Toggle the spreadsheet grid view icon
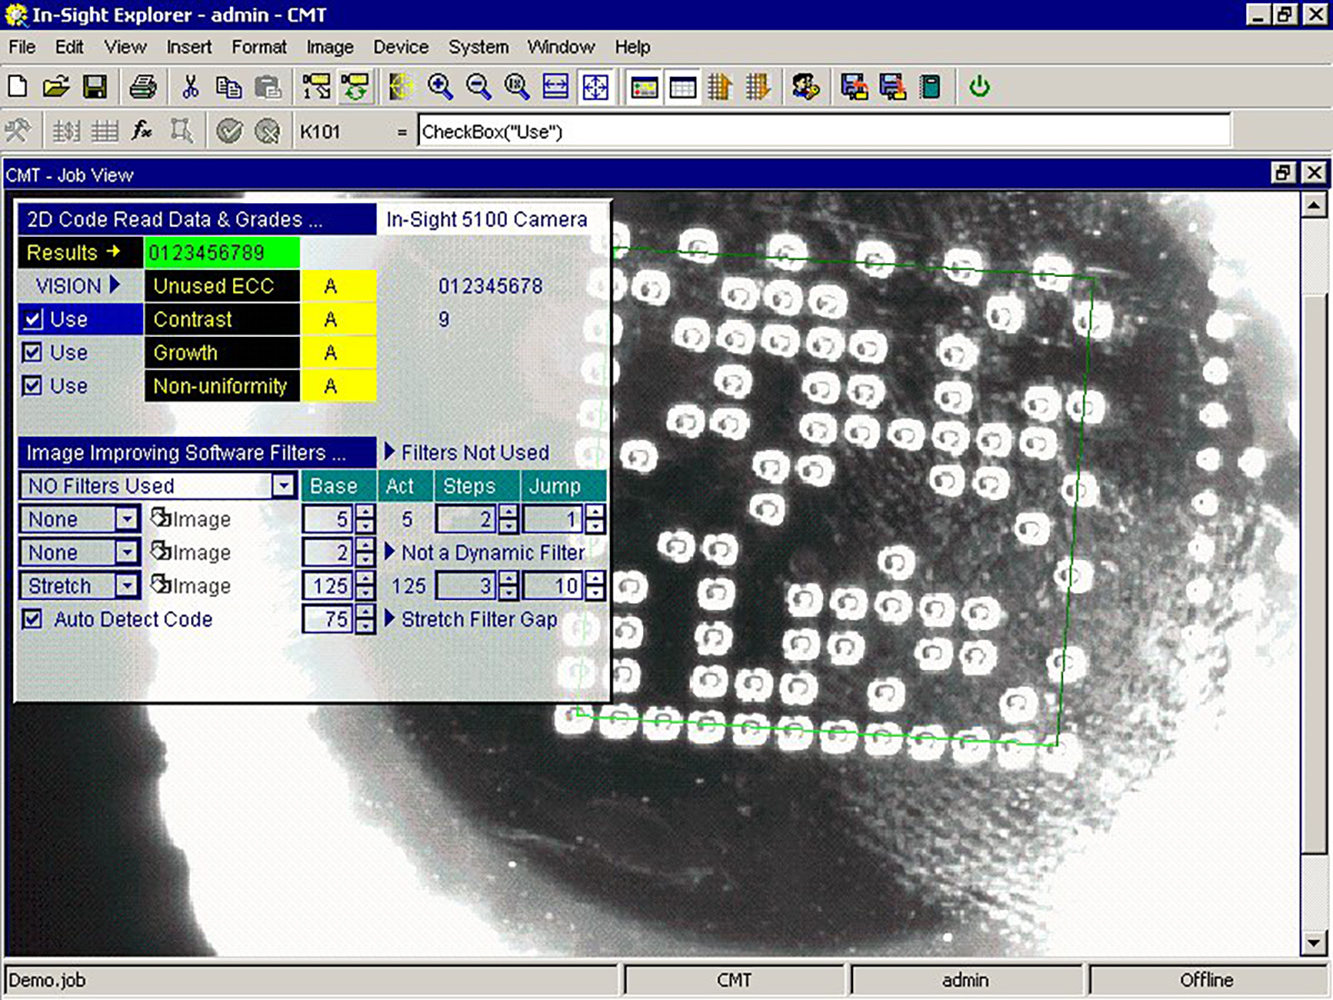Screen dimensions: 1333x1000 click(x=683, y=87)
